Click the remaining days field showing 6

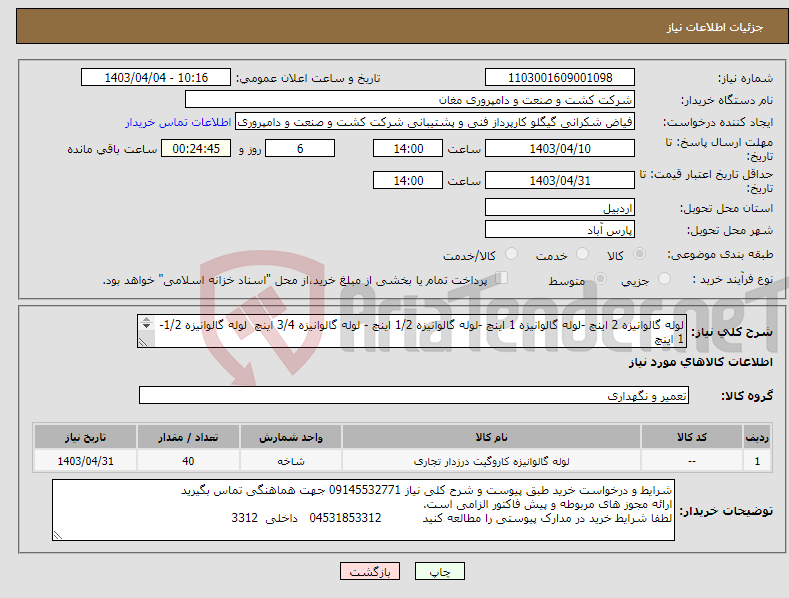click(x=300, y=148)
